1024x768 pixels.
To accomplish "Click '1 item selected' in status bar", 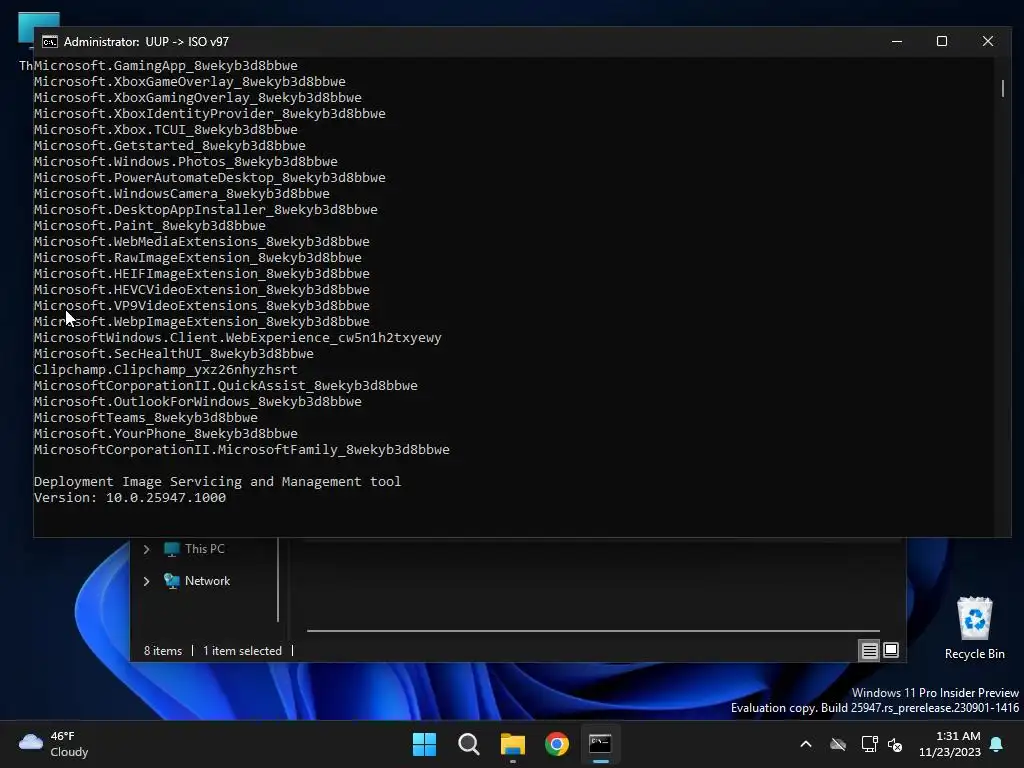I will (x=242, y=651).
